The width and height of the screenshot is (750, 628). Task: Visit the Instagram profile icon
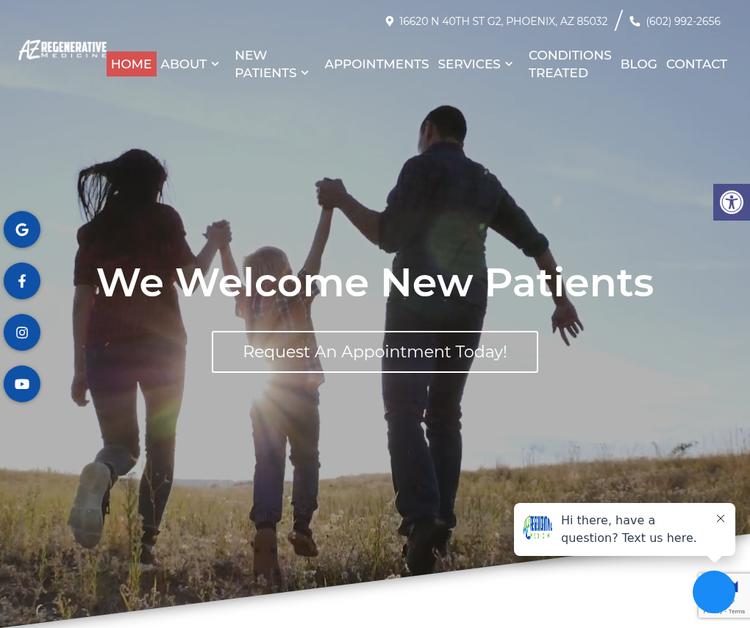point(22,332)
